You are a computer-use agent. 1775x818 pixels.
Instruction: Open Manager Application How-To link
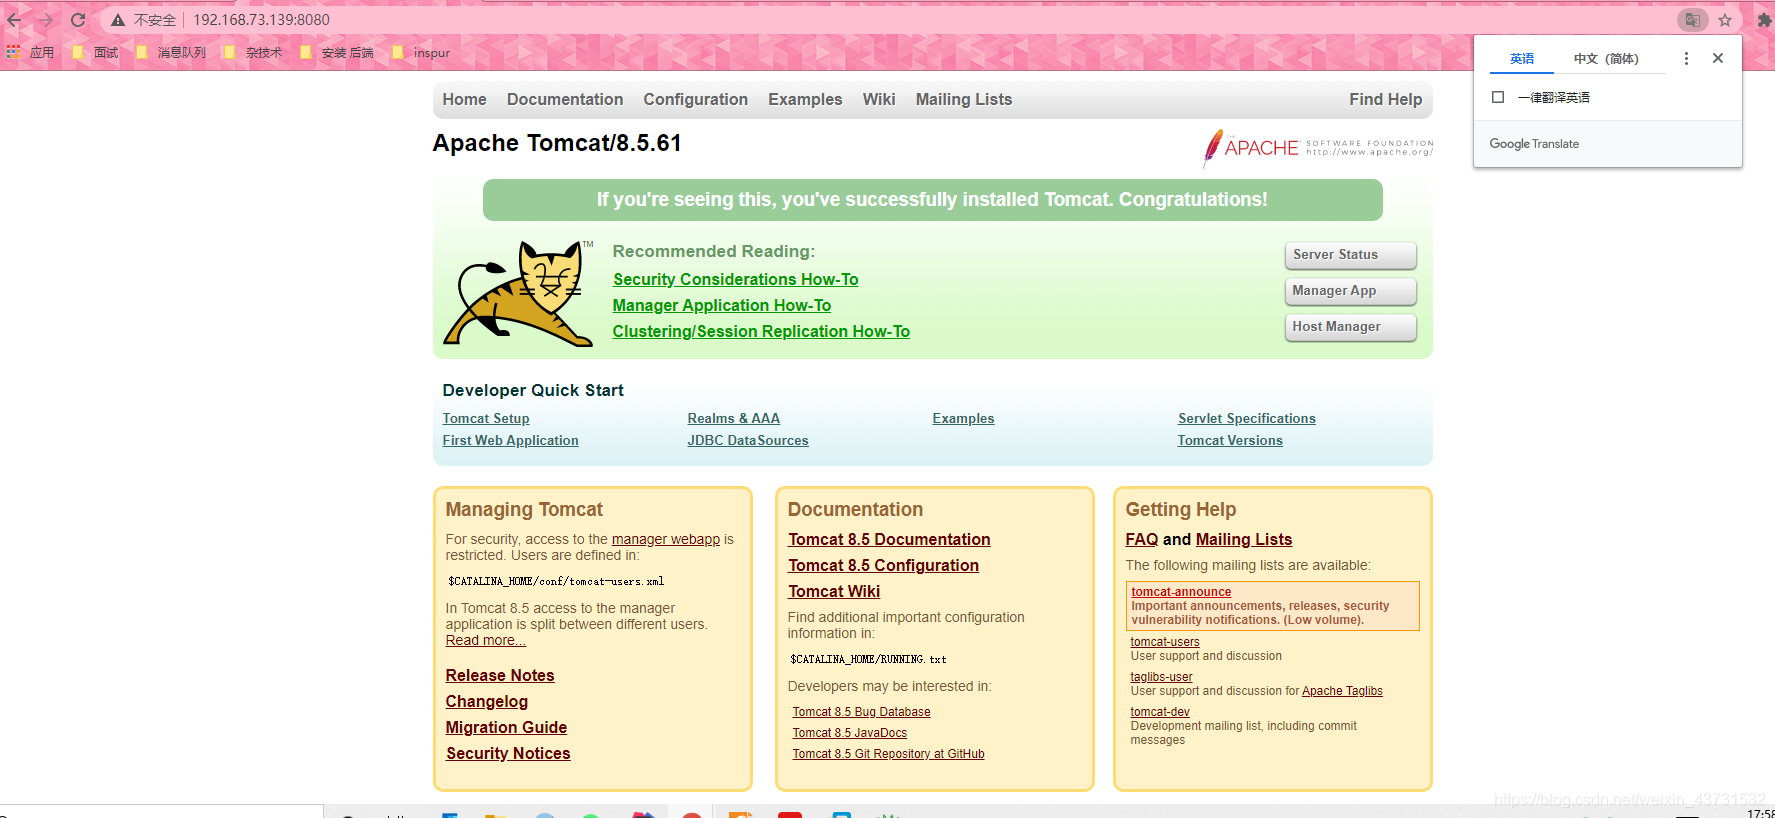point(722,306)
